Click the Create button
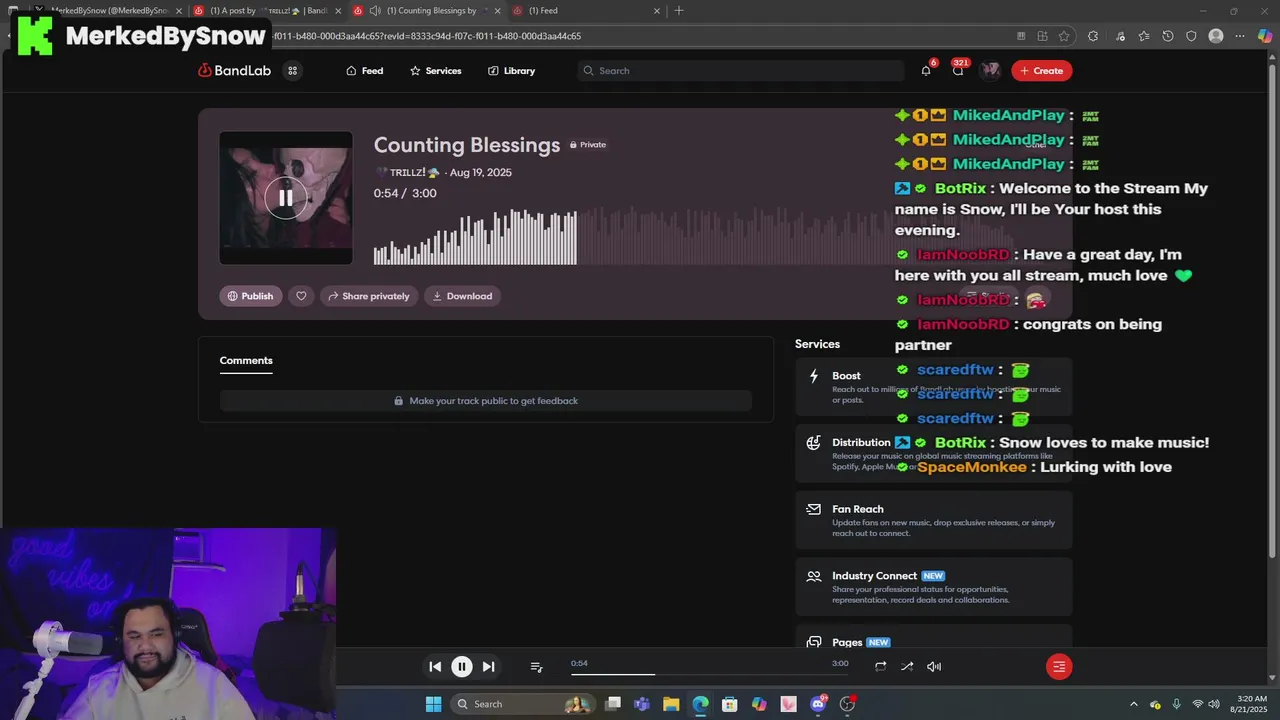 click(1042, 71)
